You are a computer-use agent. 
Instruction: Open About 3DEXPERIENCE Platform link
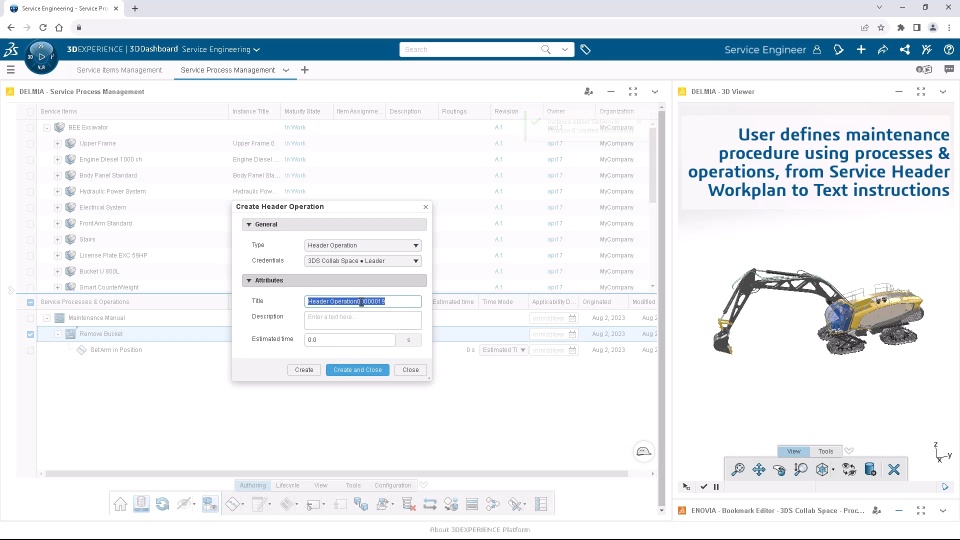click(x=479, y=530)
